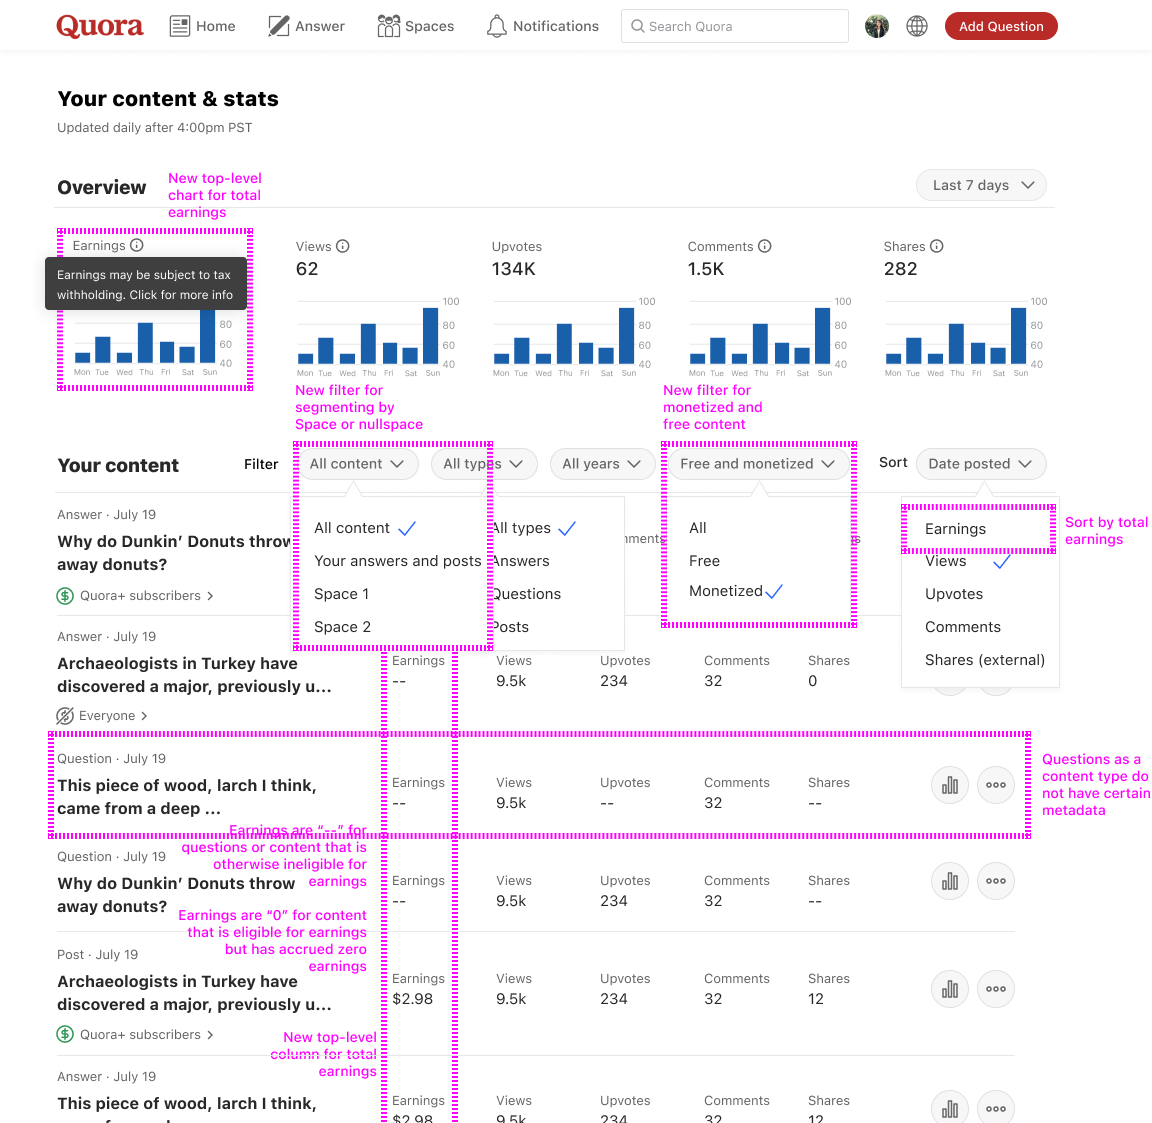Open stats chart icon for larch wood question
1152x1123 pixels.
(x=949, y=785)
